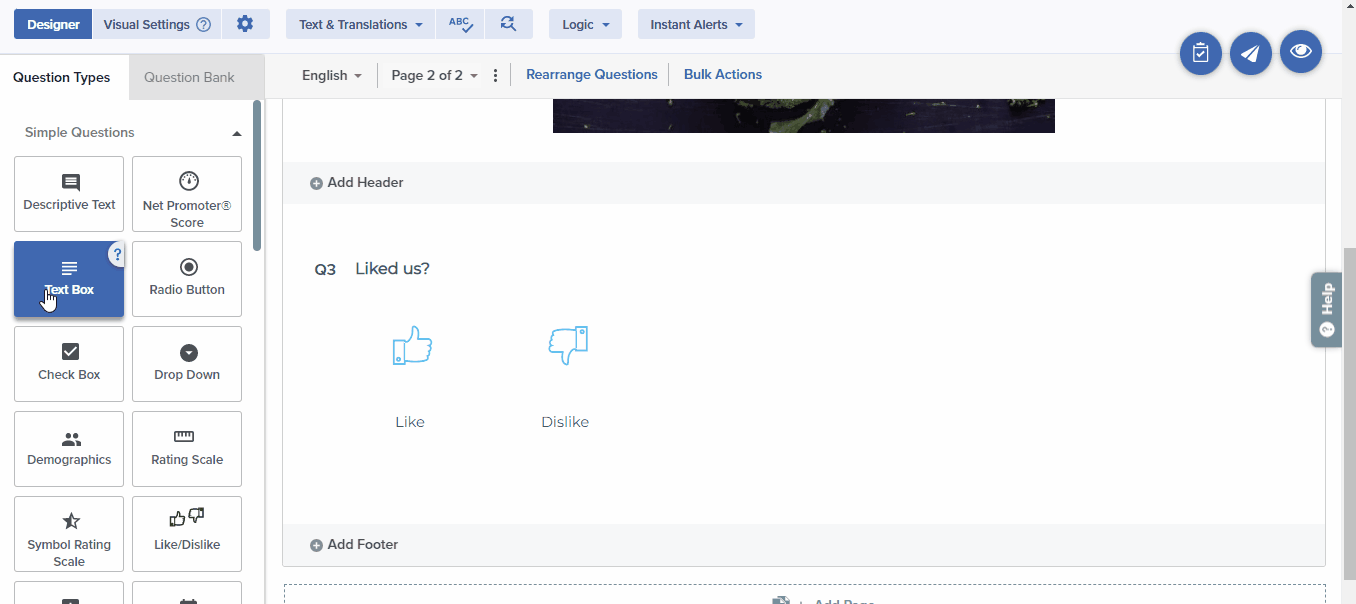Image resolution: width=1356 pixels, height=604 pixels.
Task: Open the Visual Settings tab
Action: coord(156,24)
